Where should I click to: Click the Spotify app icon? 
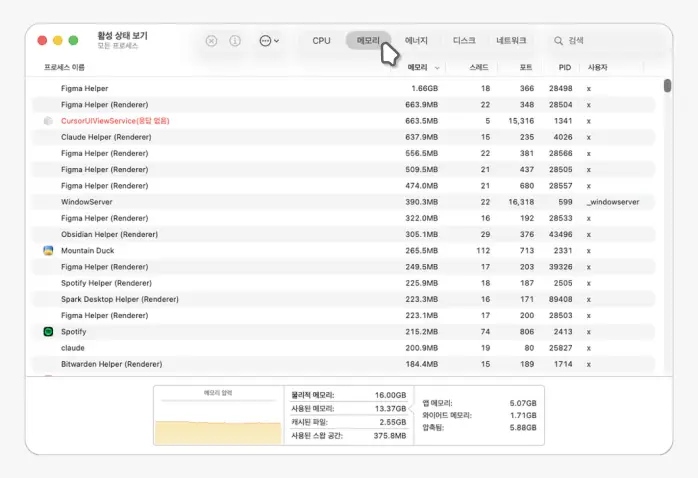click(48, 332)
